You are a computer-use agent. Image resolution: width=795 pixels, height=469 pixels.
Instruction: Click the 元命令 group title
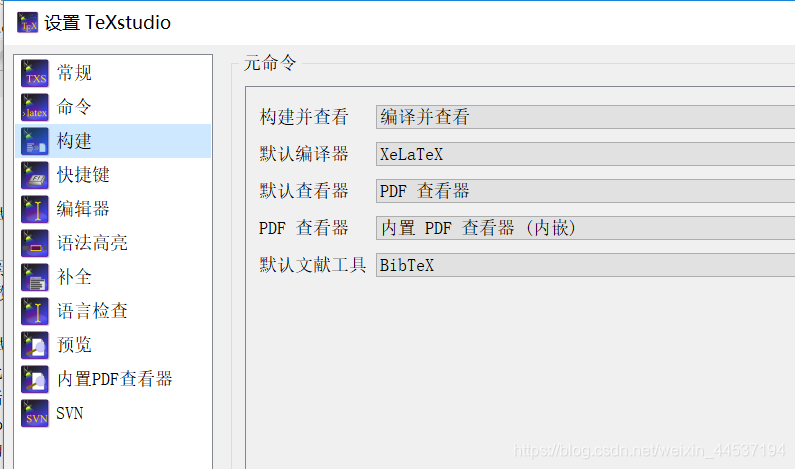pyautogui.click(x=270, y=63)
